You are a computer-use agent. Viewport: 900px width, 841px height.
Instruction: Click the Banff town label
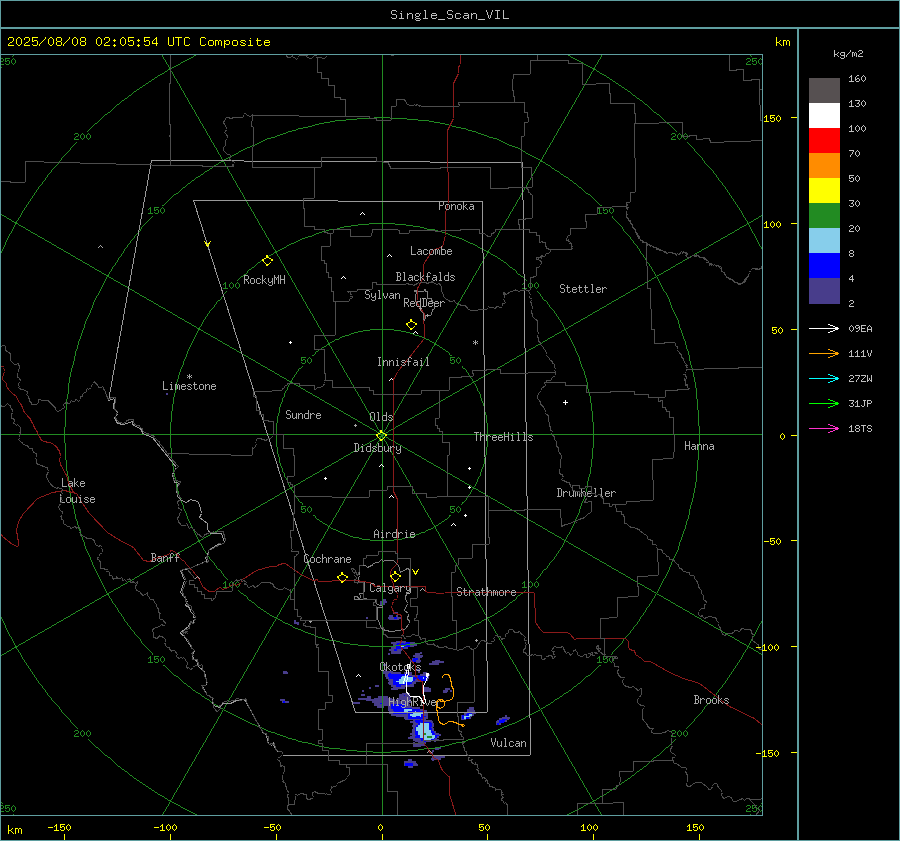pyautogui.click(x=165, y=557)
